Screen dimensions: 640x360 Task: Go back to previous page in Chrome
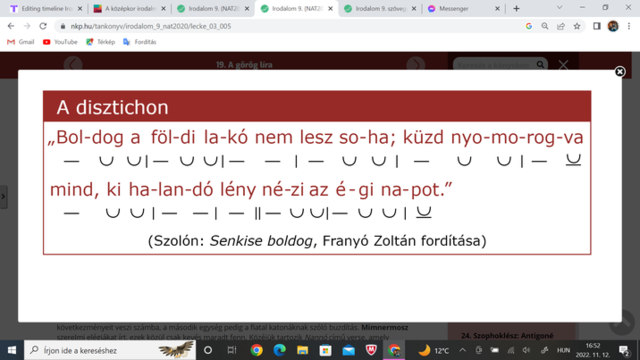click(11, 26)
